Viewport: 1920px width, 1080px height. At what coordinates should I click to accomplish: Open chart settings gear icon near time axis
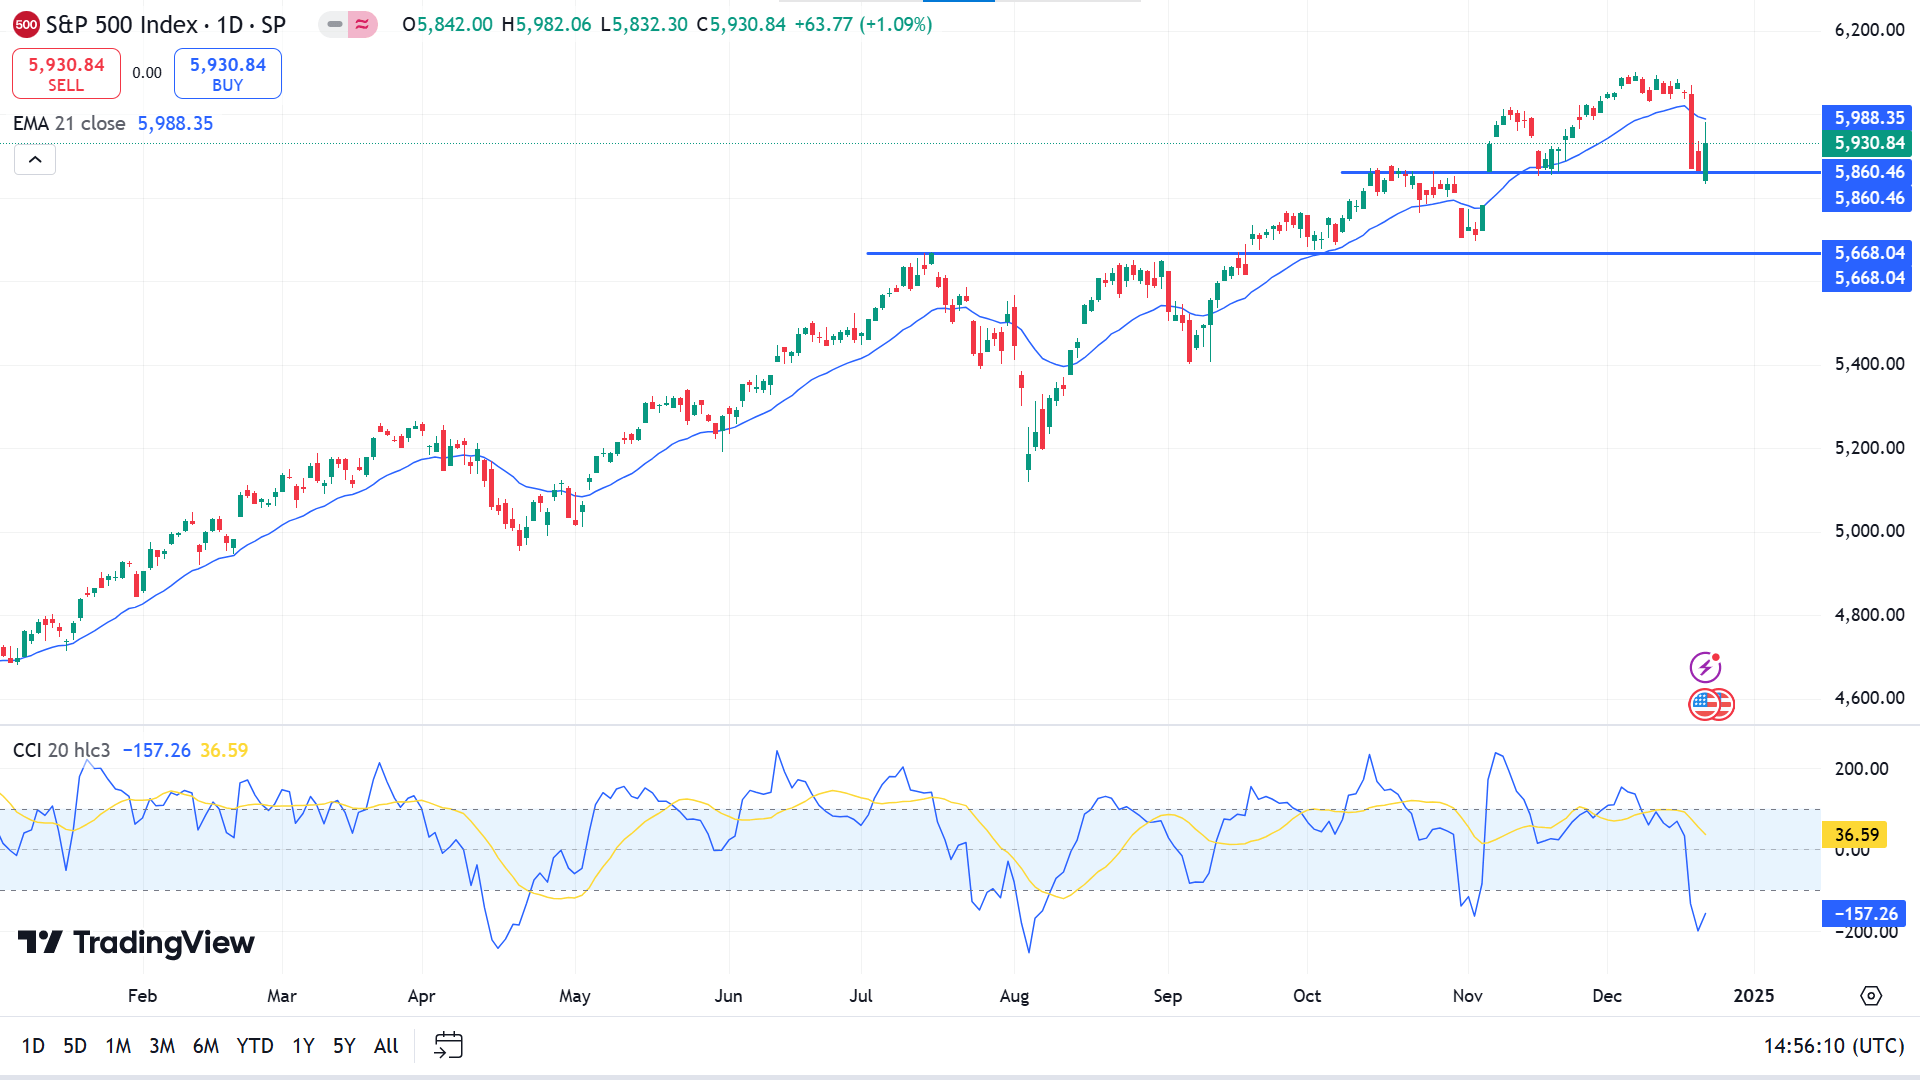coord(1870,996)
